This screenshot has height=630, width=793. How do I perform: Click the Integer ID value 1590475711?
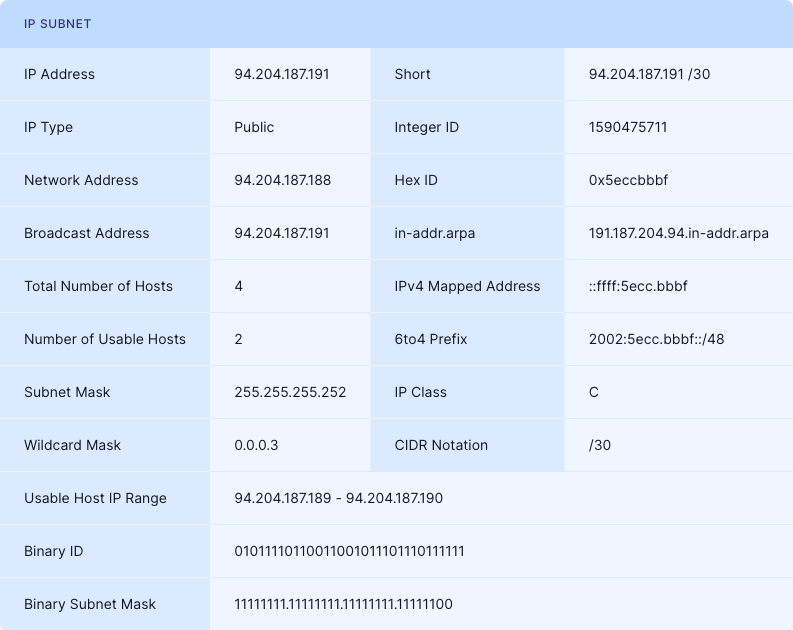click(x=628, y=127)
